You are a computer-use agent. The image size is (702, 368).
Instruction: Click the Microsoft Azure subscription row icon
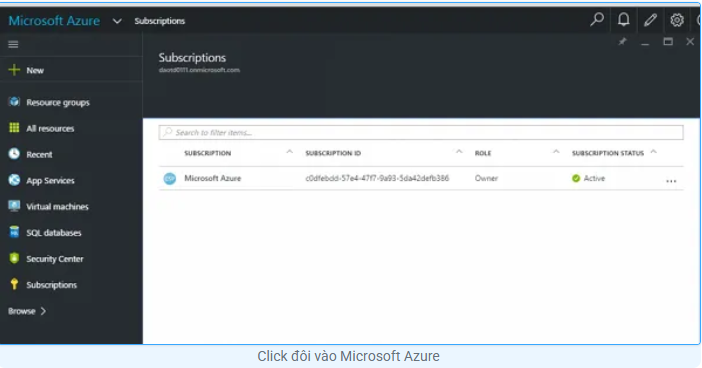[x=170, y=179]
